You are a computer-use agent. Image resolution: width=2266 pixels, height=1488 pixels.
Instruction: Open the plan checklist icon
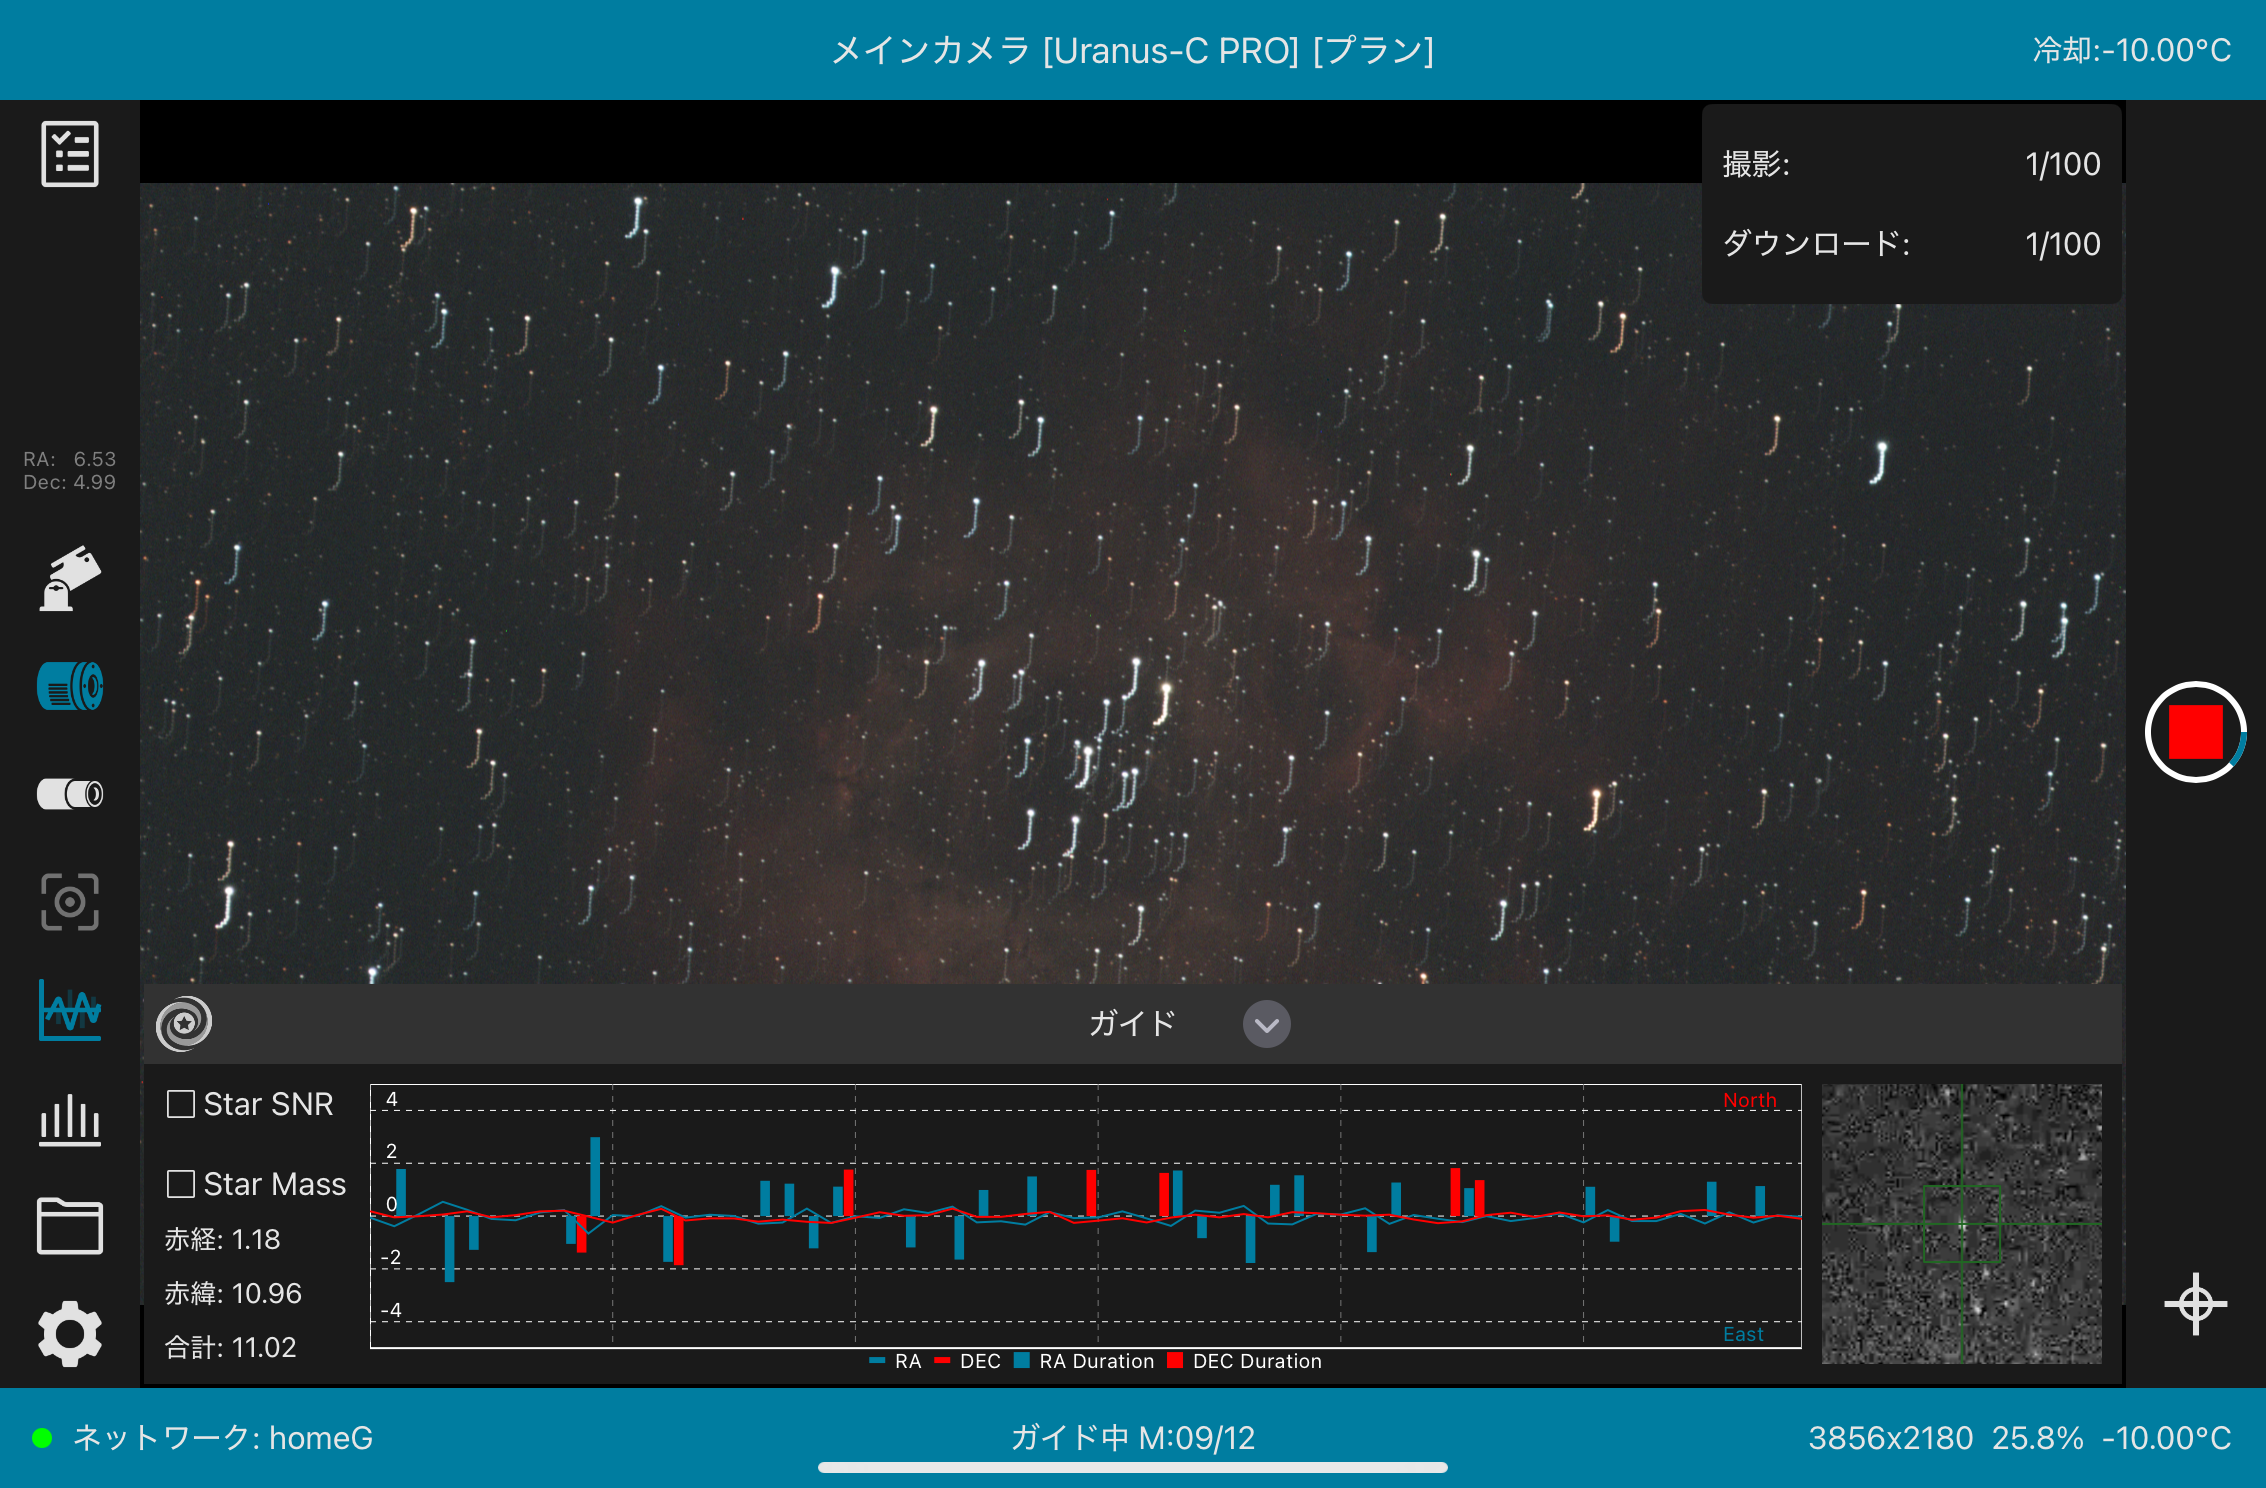tap(70, 154)
